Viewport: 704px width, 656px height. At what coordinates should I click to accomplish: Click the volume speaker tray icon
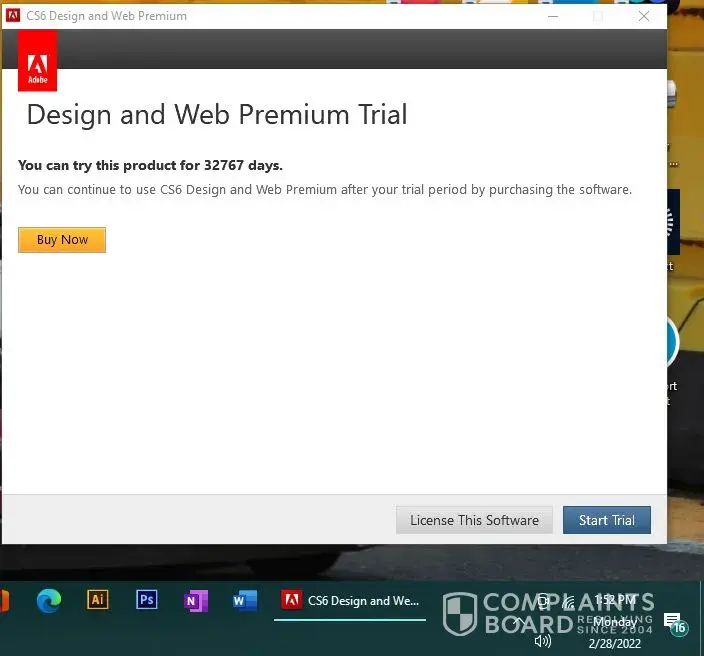tap(543, 641)
